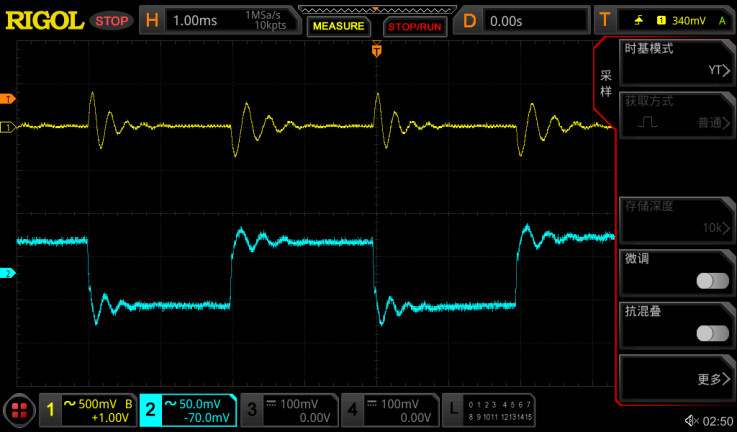Click channel 4 DC coupling icon
Screen dimensions: 737x432
[372, 403]
